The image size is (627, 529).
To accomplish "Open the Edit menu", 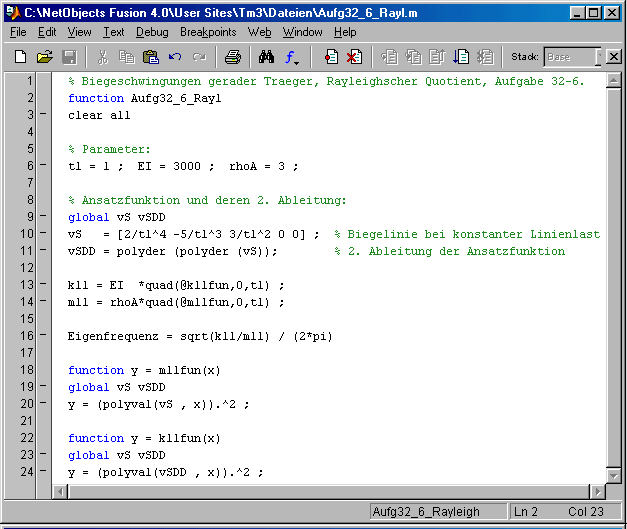I will pos(47,32).
